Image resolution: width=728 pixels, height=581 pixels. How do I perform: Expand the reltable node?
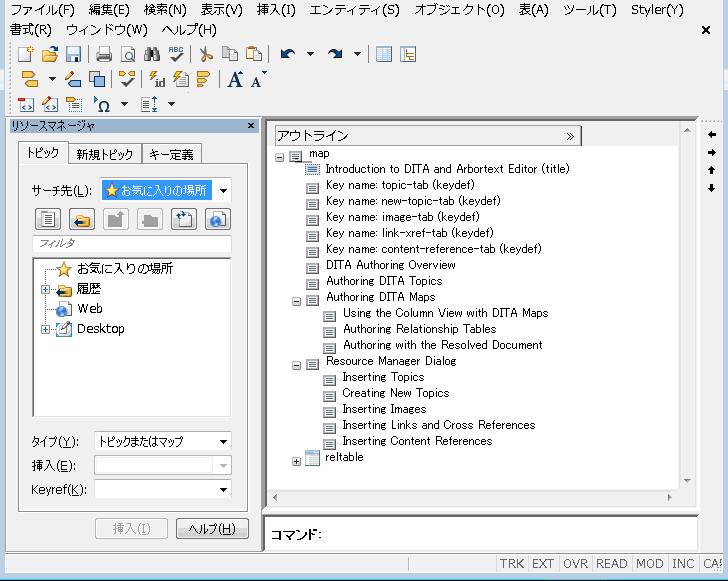pos(296,461)
